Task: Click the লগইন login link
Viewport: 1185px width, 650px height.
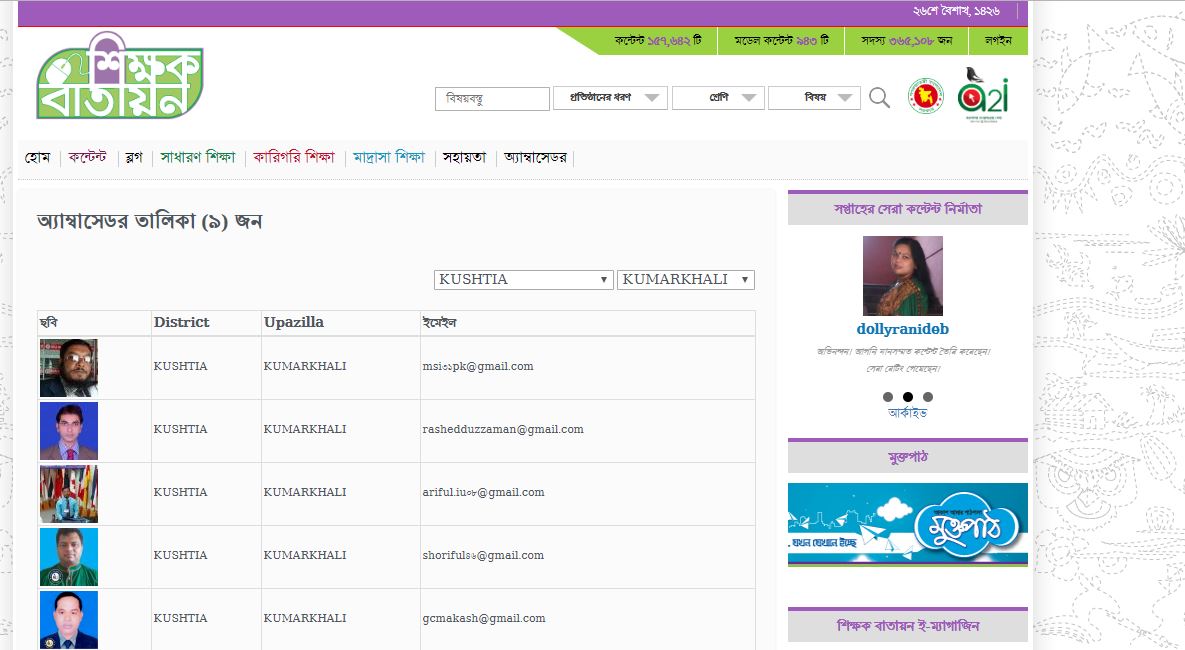Action: click(998, 40)
